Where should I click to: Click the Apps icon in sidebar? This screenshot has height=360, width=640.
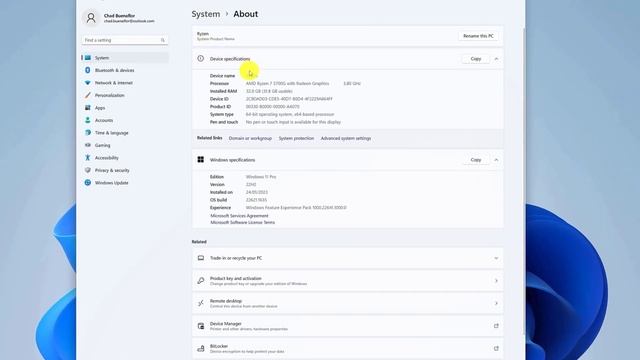pyautogui.click(x=88, y=108)
